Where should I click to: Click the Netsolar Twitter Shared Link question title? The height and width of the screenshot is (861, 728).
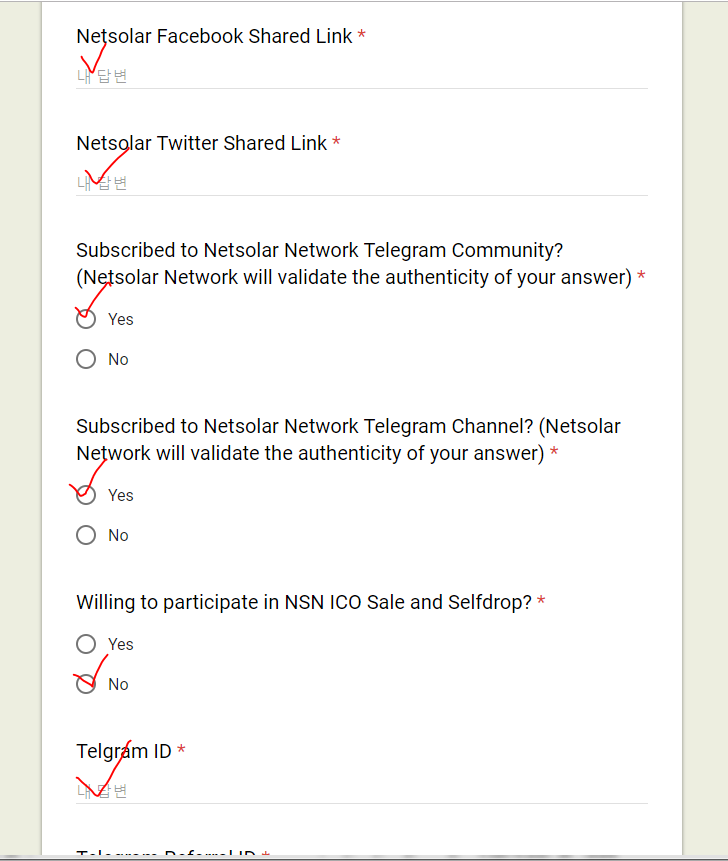pos(201,144)
